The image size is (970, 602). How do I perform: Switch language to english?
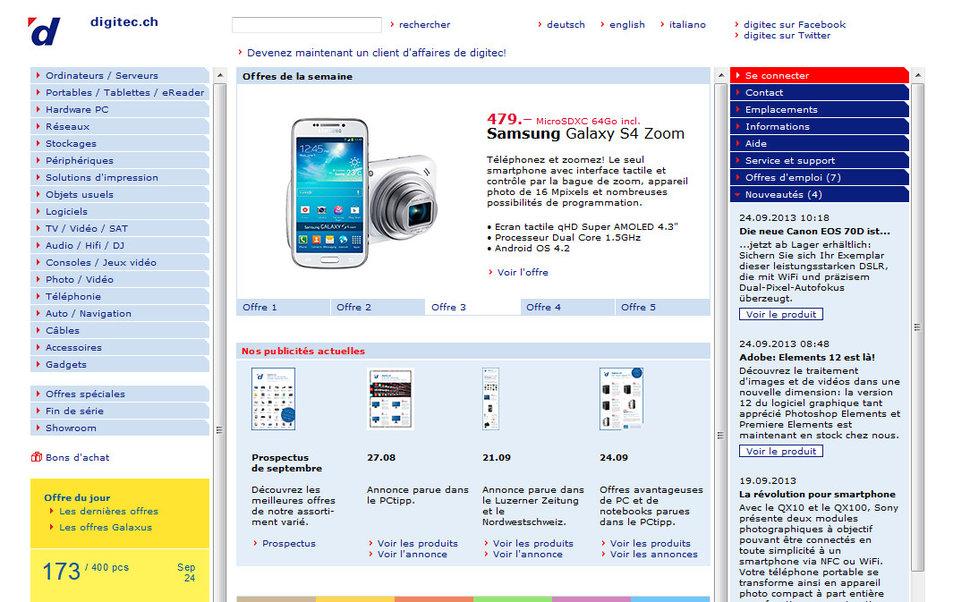627,25
